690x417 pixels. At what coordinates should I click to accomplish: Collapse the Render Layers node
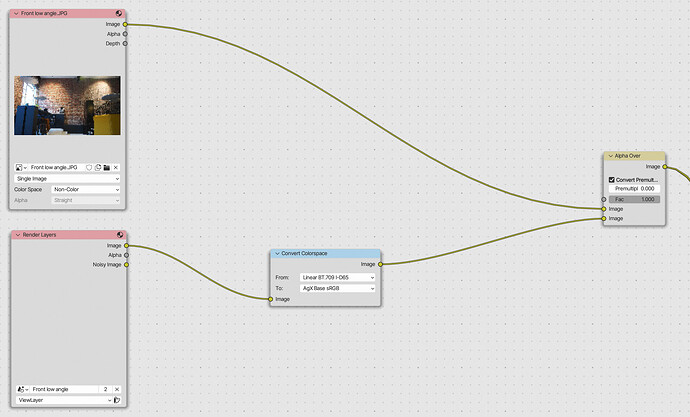click(x=18, y=235)
